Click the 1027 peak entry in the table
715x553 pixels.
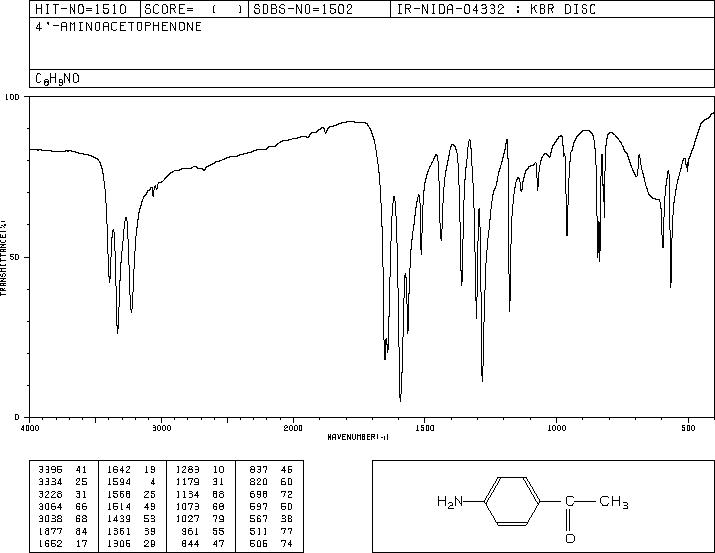click(x=200, y=519)
